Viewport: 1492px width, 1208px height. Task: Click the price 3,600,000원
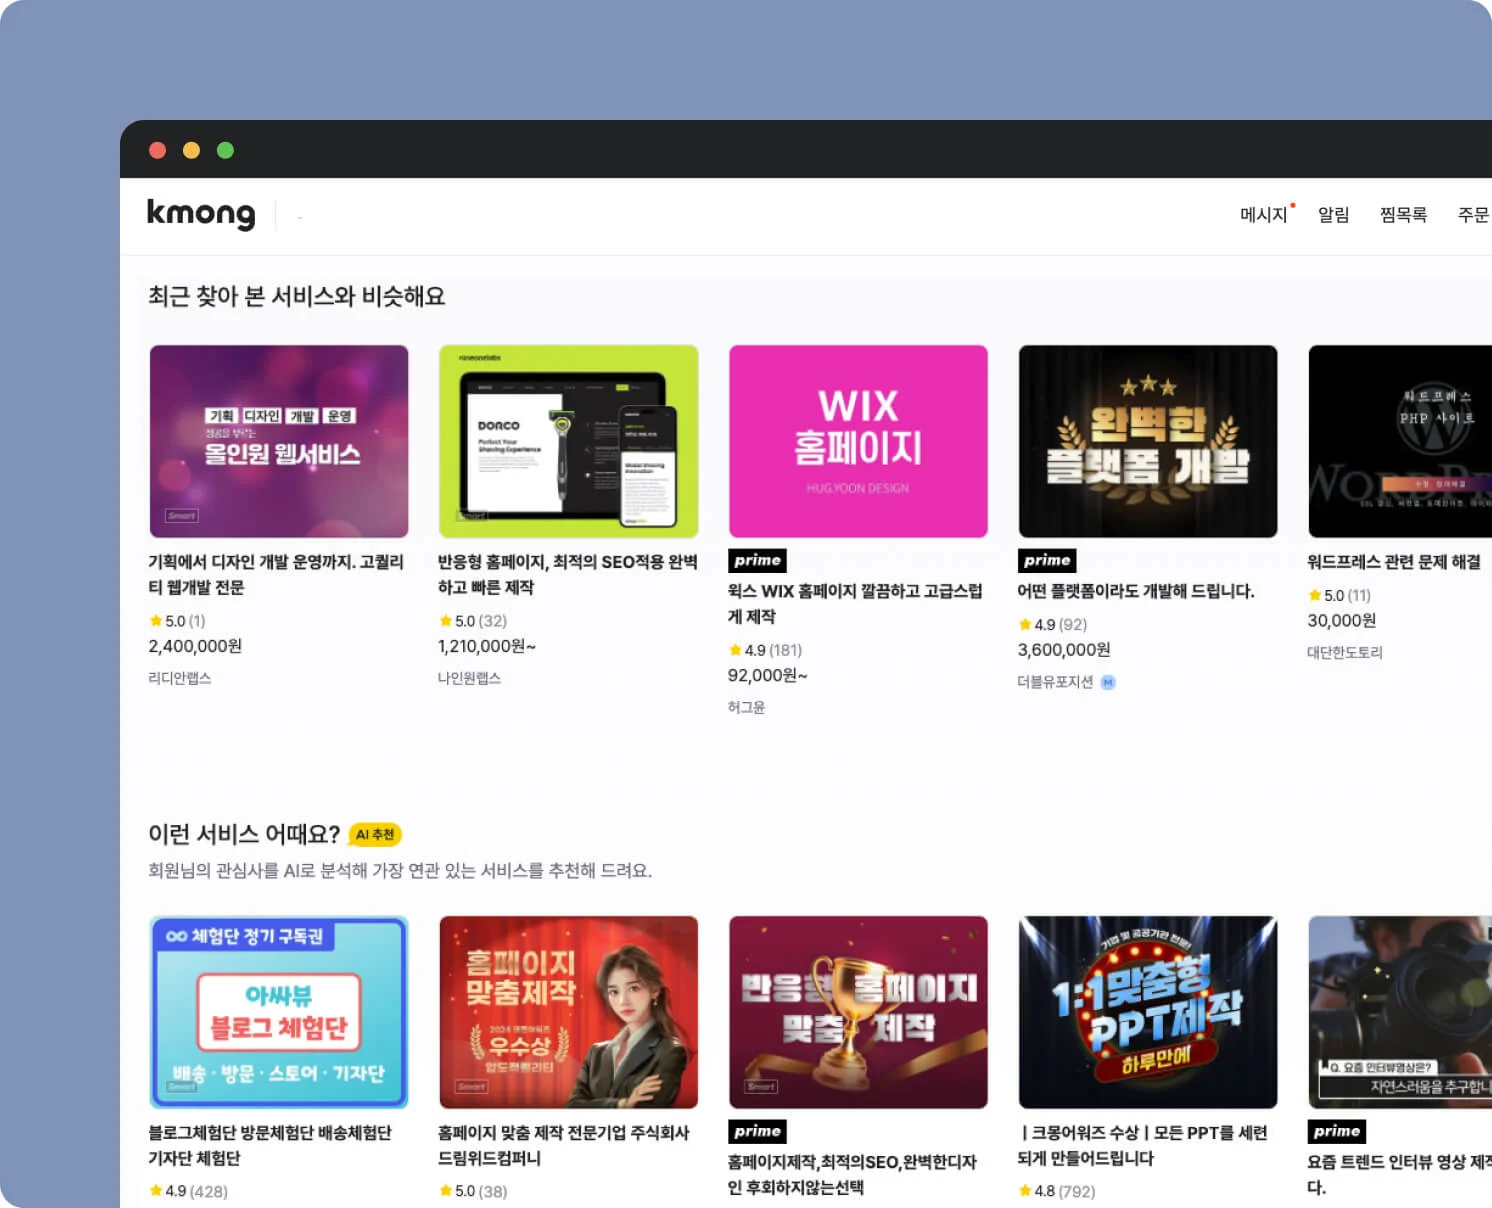click(1064, 650)
